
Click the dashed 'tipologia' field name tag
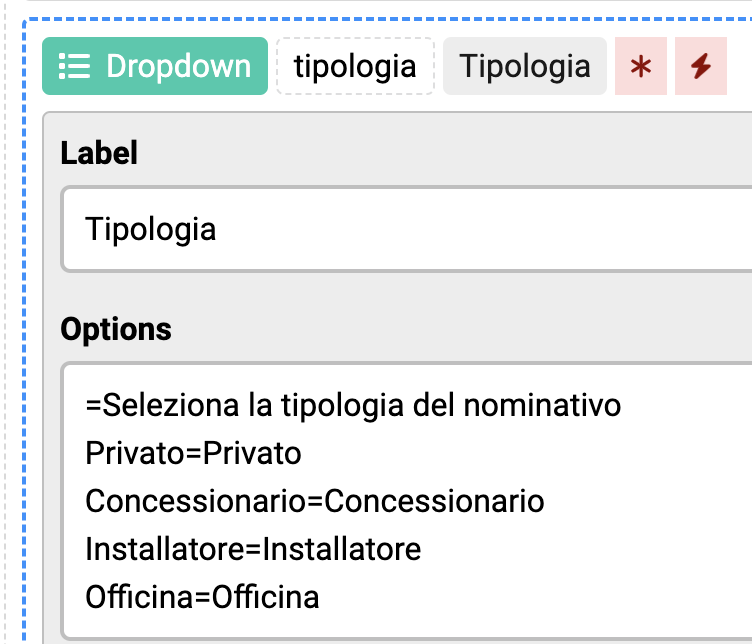pyautogui.click(x=355, y=66)
